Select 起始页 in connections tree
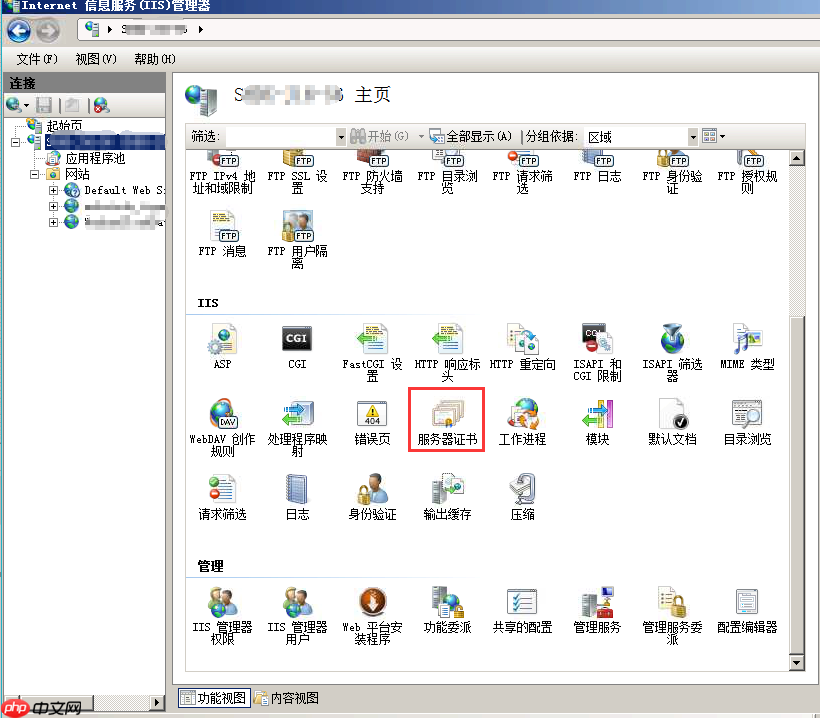The image size is (820, 718). click(x=64, y=126)
